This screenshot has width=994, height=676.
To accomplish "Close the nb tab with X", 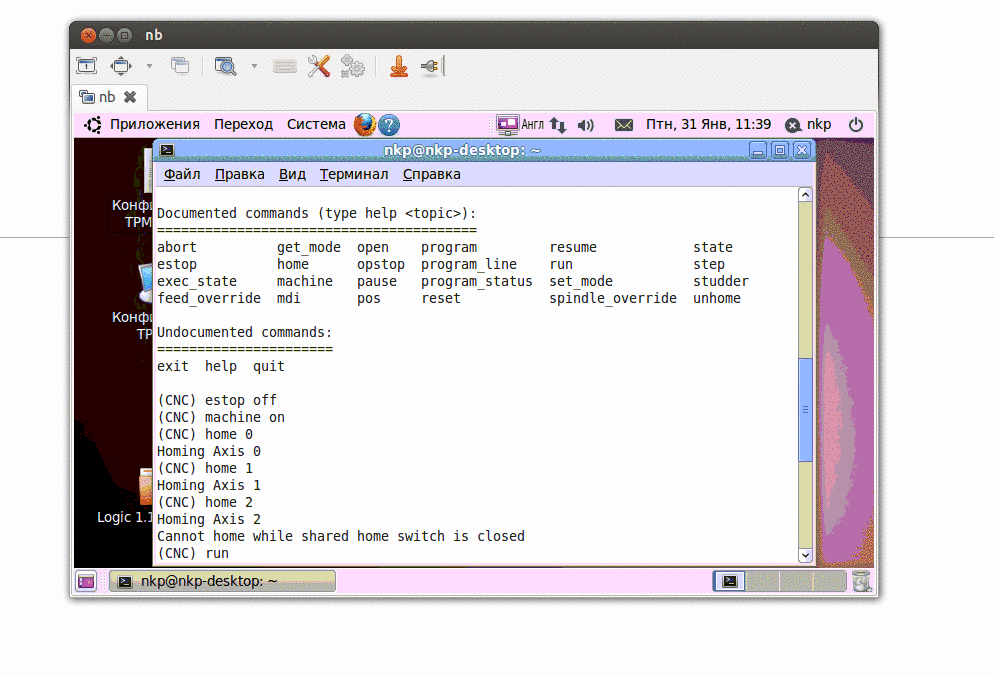I will click(x=130, y=97).
